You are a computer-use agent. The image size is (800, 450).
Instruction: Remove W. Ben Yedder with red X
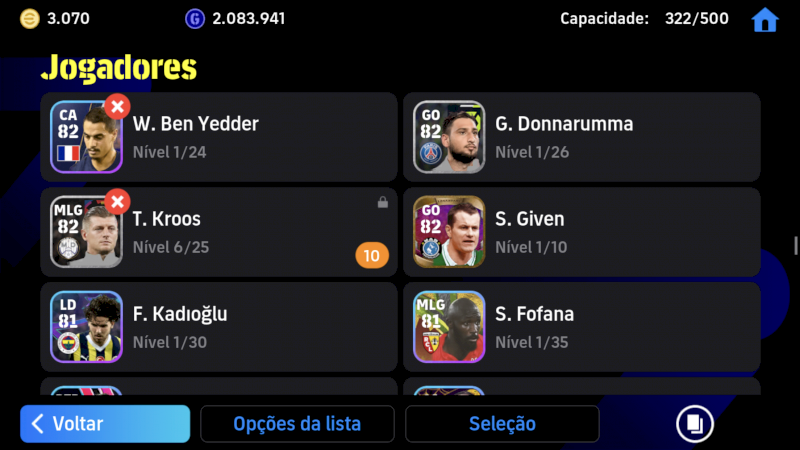[x=117, y=107]
